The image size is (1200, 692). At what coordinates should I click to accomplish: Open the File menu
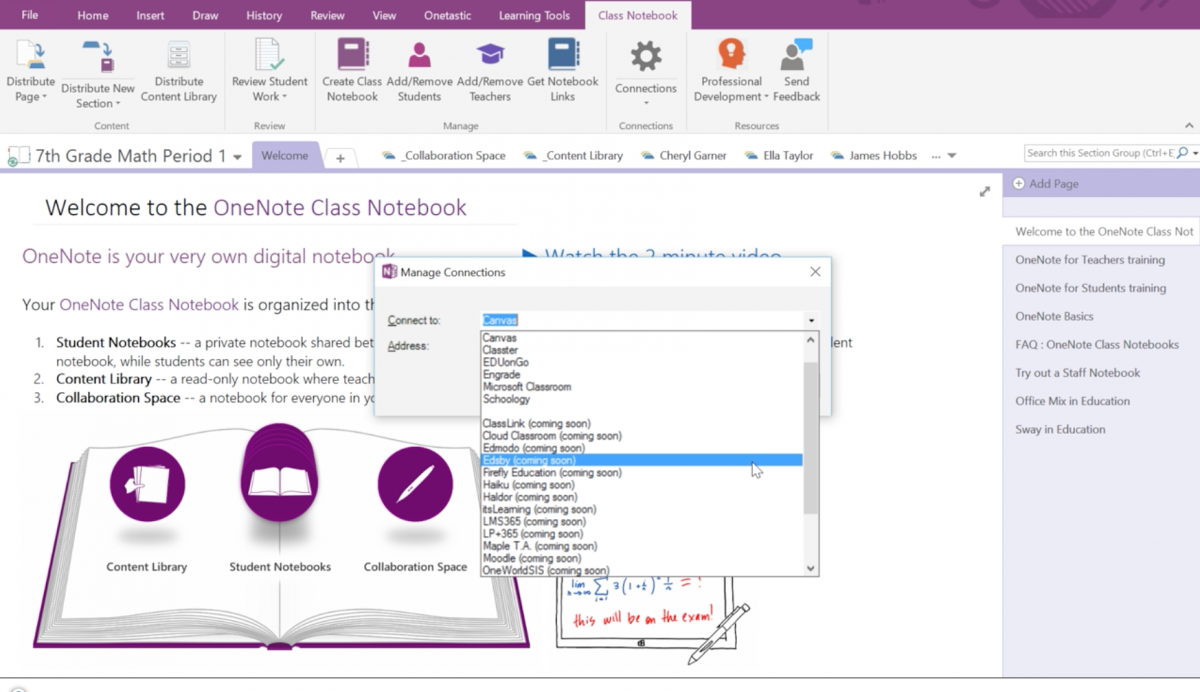(x=30, y=15)
